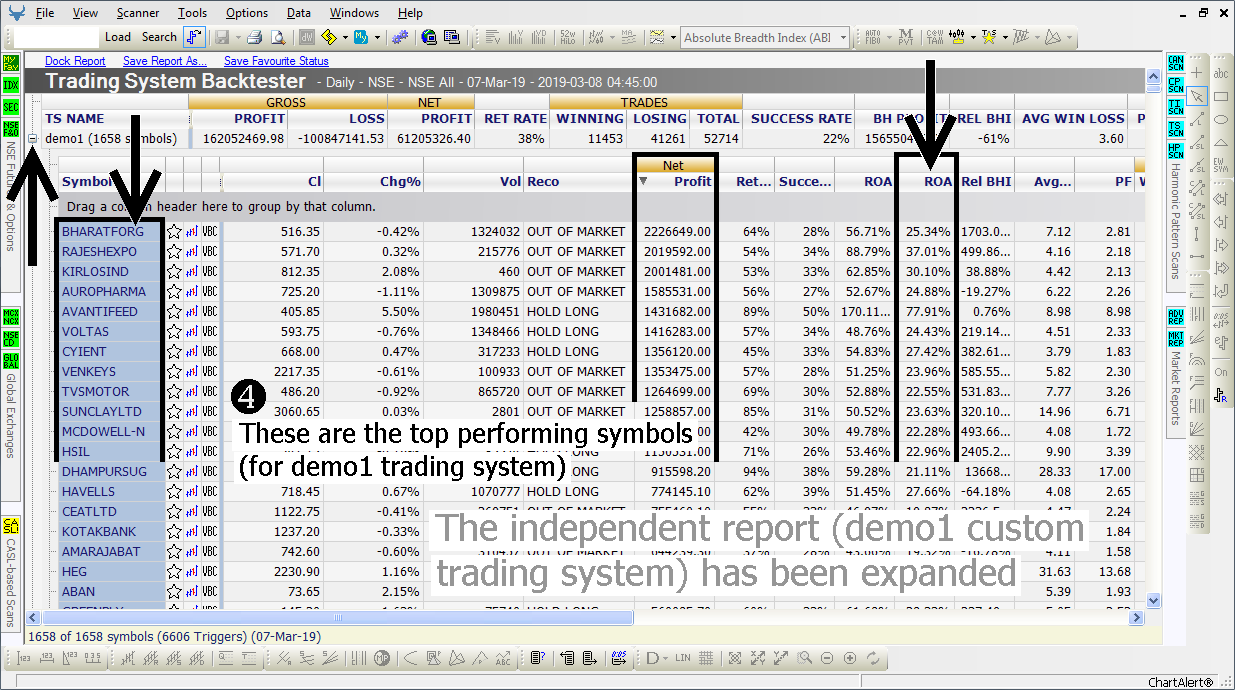1235x690 pixels.
Task: Click the Save Report As link
Action: pyautogui.click(x=165, y=61)
